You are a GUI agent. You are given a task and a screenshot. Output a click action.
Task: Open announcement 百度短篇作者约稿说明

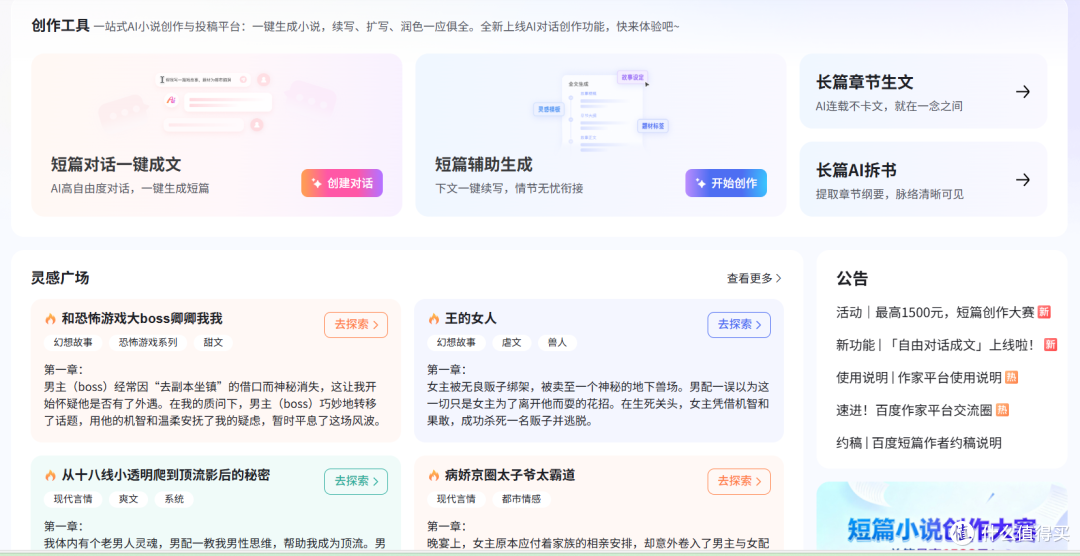(x=918, y=442)
